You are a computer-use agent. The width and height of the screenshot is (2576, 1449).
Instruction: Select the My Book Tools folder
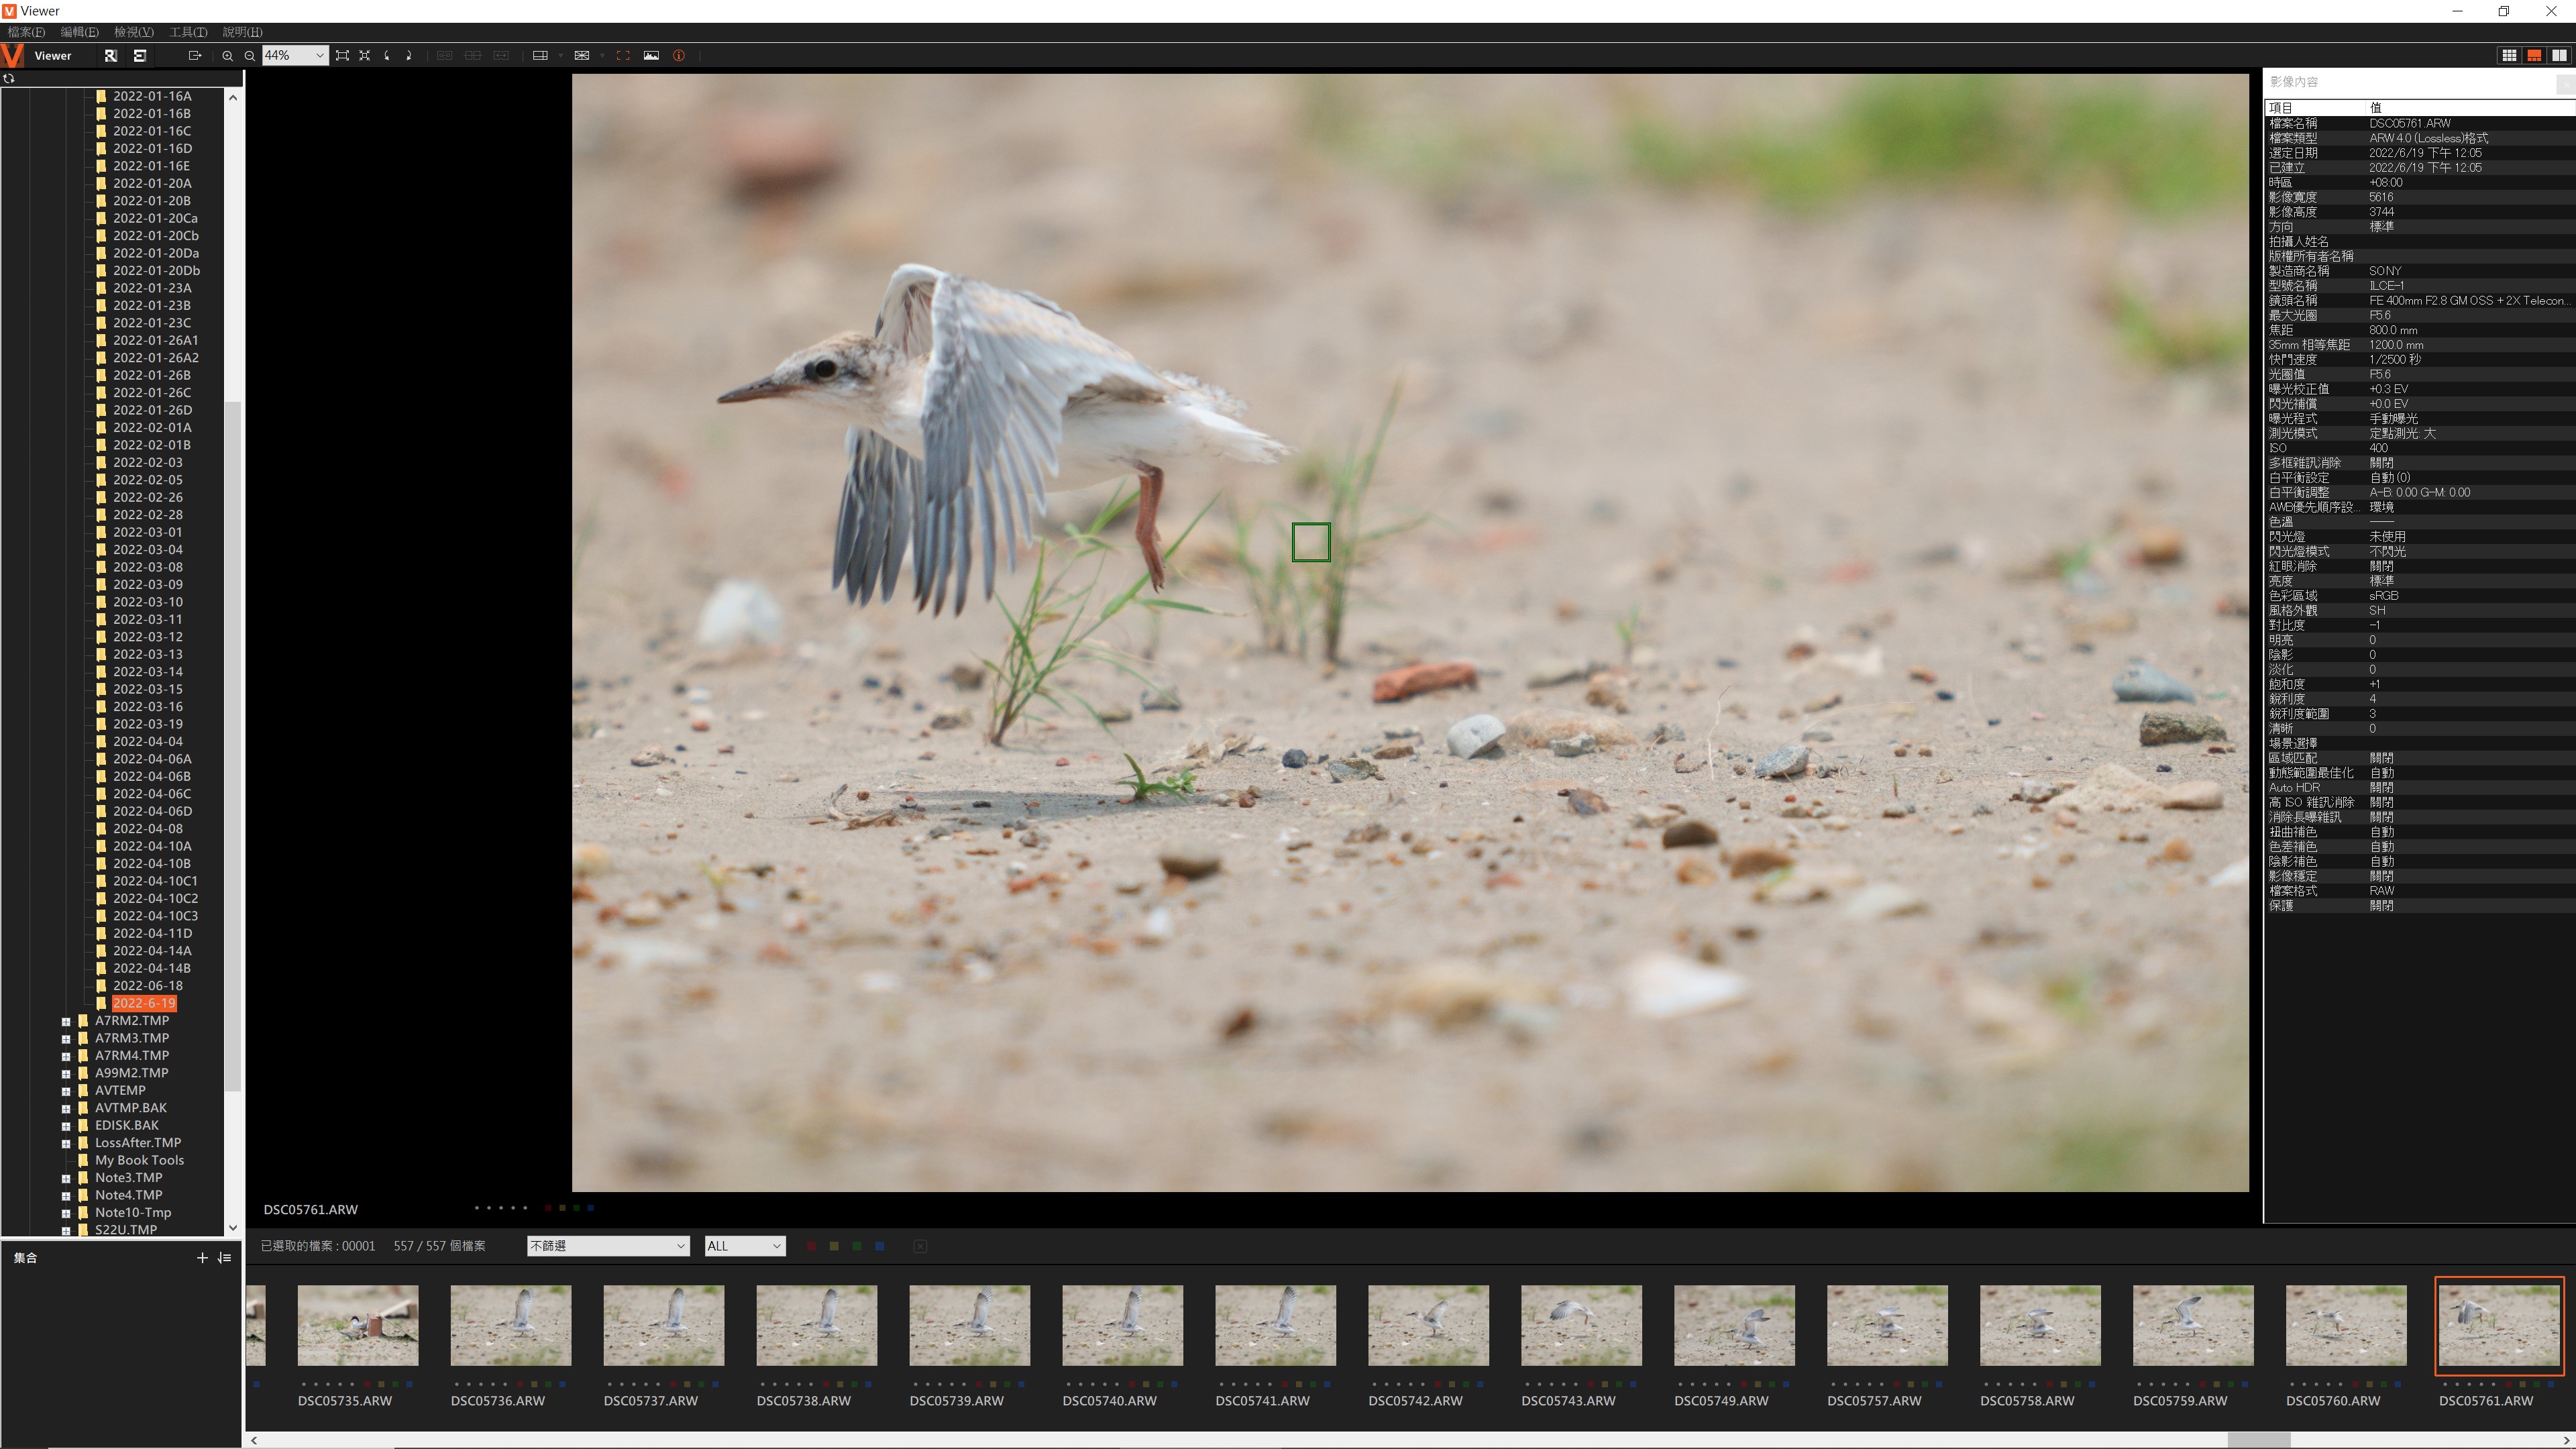(139, 1160)
